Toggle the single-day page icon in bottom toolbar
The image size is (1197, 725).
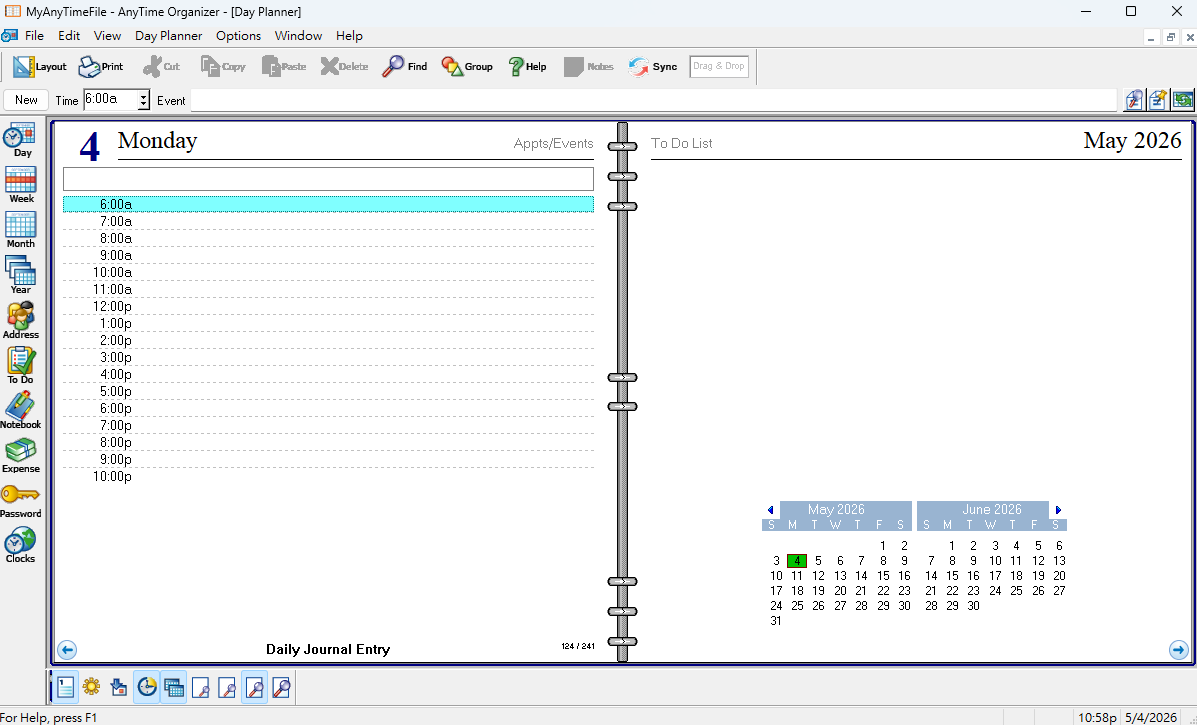66,687
